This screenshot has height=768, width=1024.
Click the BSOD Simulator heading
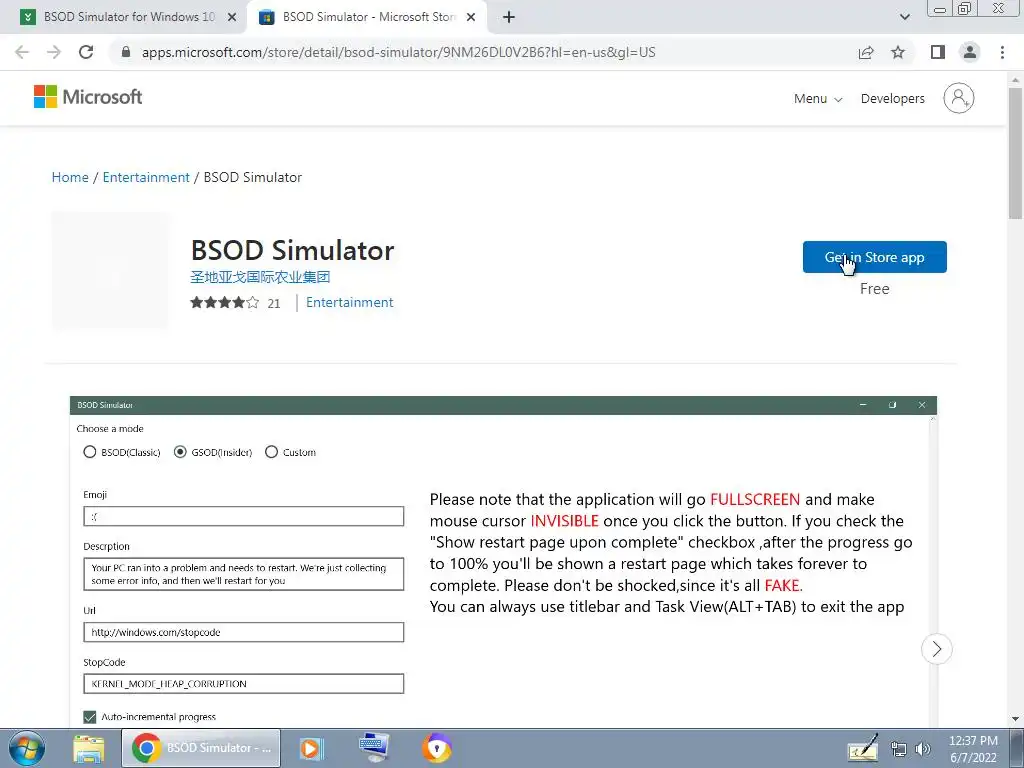click(x=293, y=250)
